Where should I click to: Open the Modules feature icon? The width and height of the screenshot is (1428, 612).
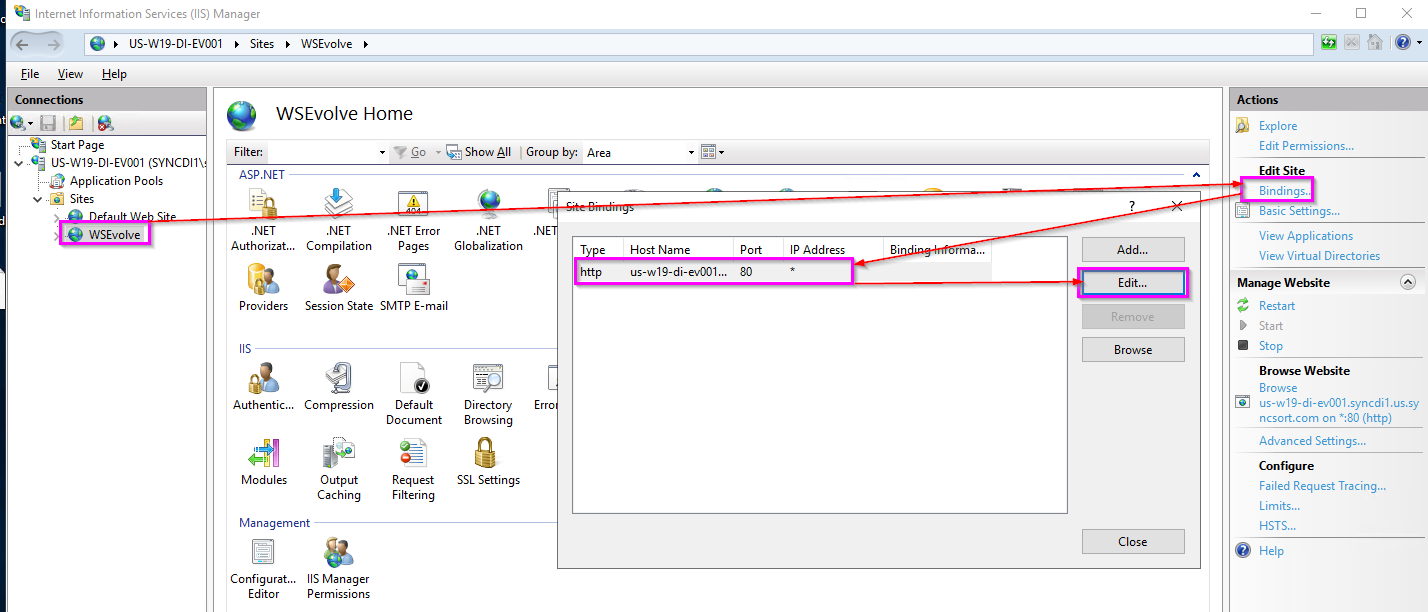click(x=263, y=454)
